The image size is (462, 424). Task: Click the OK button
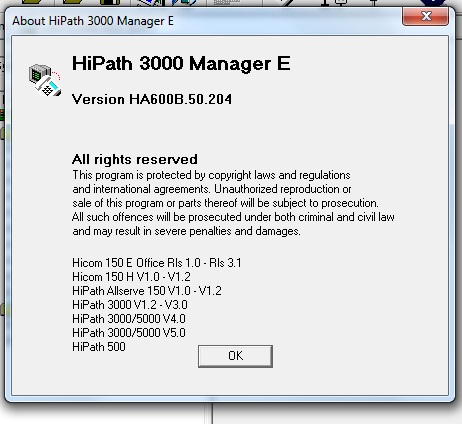click(235, 356)
